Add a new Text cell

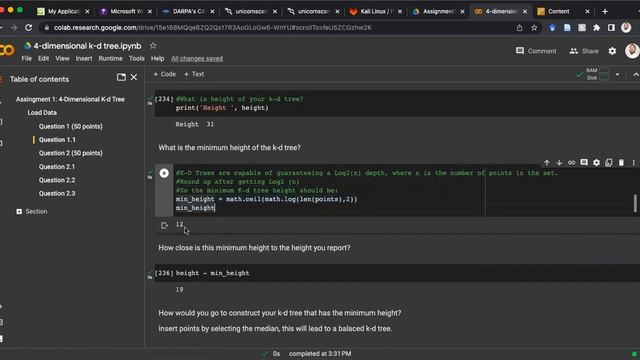click(x=194, y=74)
